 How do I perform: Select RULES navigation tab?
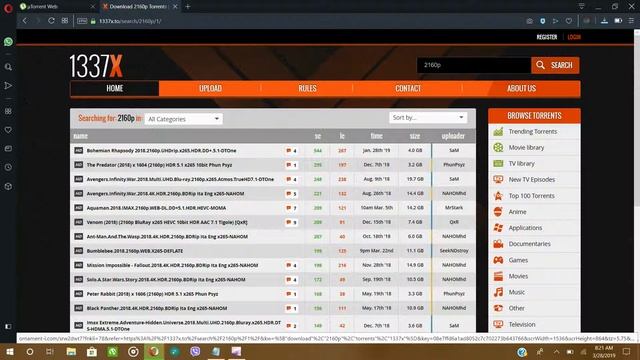pyautogui.click(x=307, y=88)
